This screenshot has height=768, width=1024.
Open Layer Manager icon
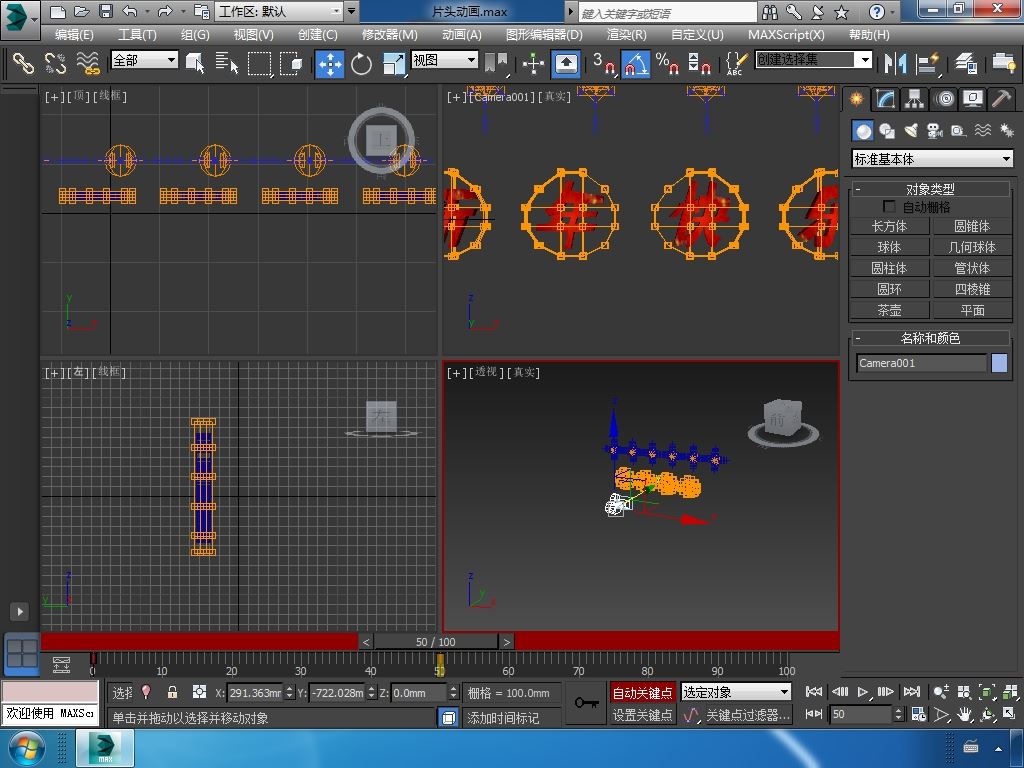965,63
